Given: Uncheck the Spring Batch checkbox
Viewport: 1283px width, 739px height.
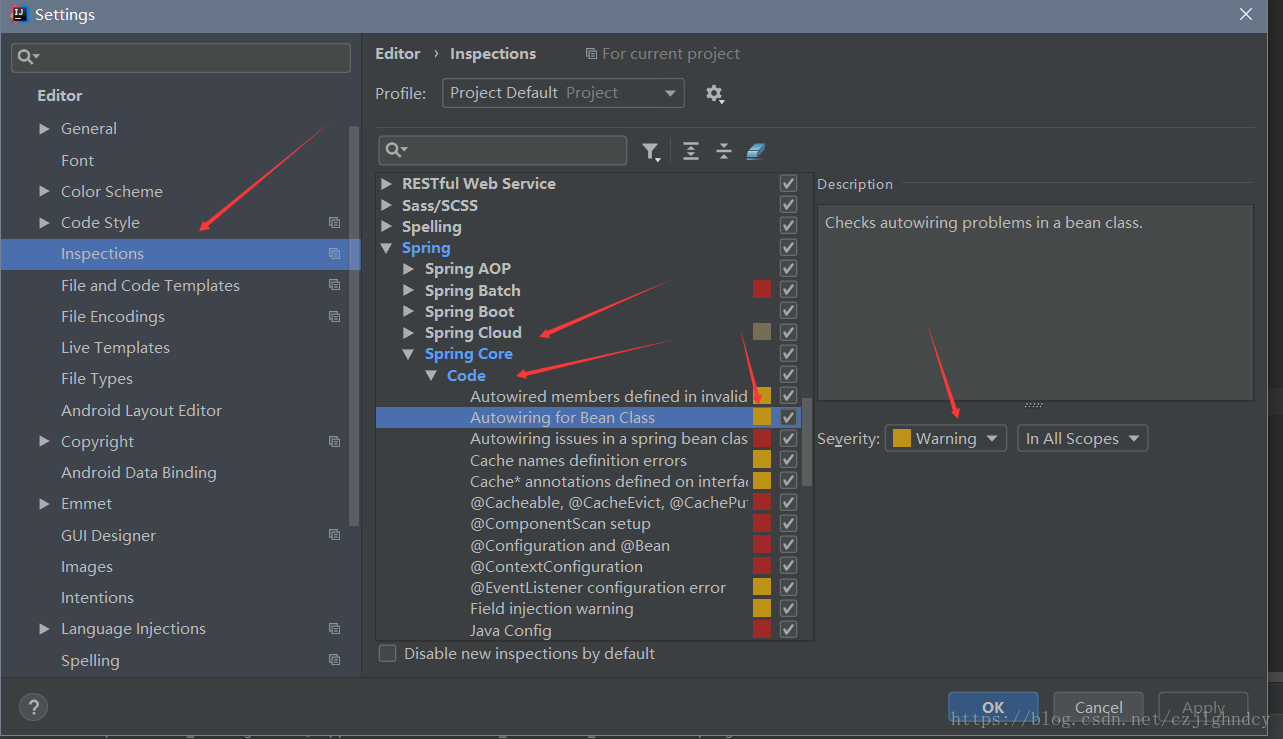Looking at the screenshot, I should coord(788,290).
